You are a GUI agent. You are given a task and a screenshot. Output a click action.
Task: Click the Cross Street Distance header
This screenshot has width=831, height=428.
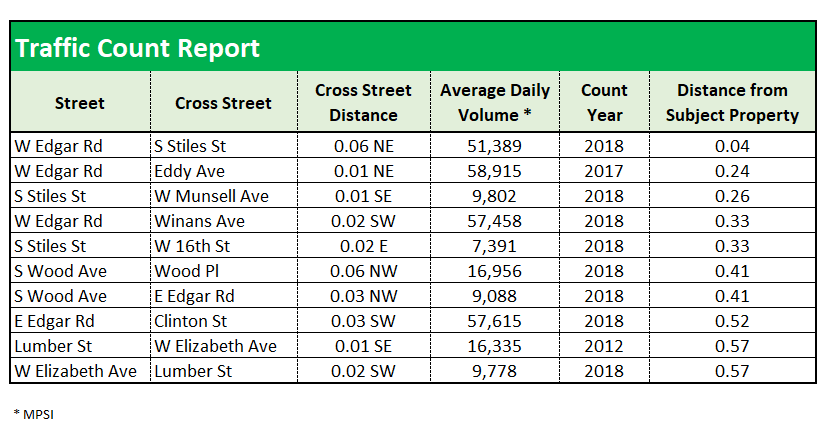click(x=363, y=102)
